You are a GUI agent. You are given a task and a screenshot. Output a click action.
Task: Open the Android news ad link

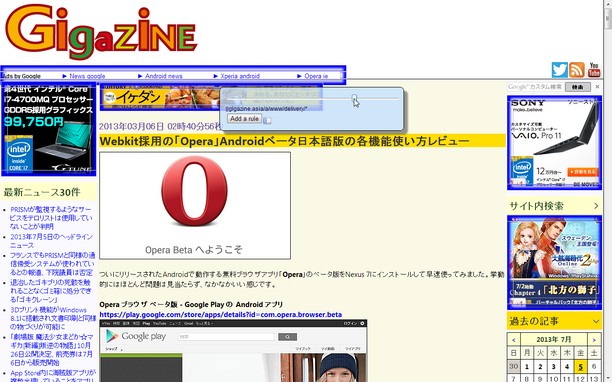tap(164, 76)
